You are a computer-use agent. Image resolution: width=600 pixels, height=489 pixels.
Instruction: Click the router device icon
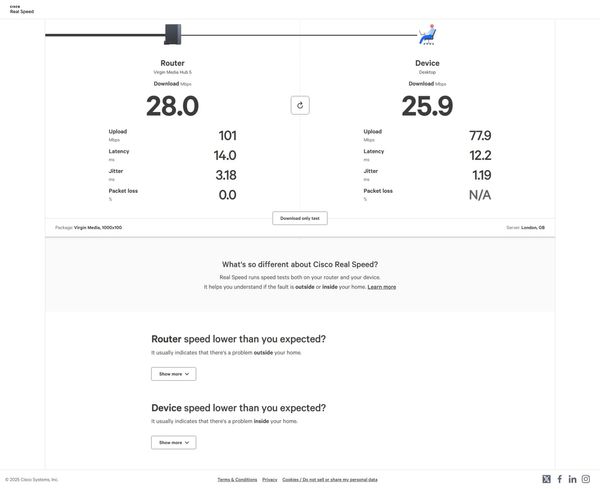pyautogui.click(x=173, y=34)
